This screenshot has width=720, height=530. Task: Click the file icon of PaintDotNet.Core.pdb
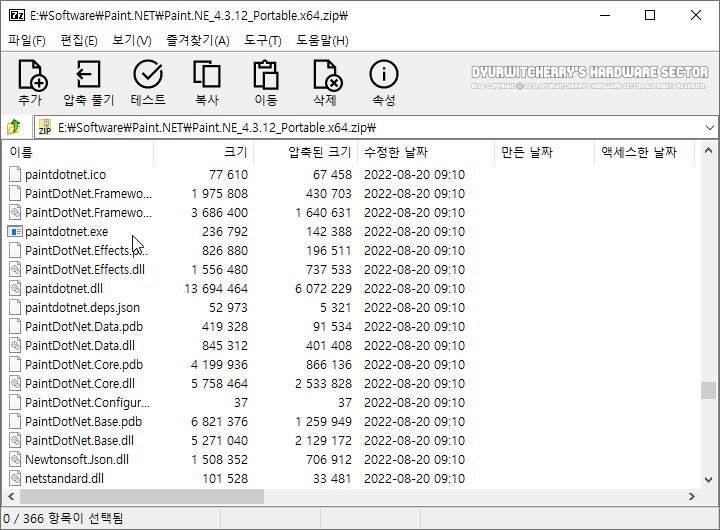click(x=15, y=365)
